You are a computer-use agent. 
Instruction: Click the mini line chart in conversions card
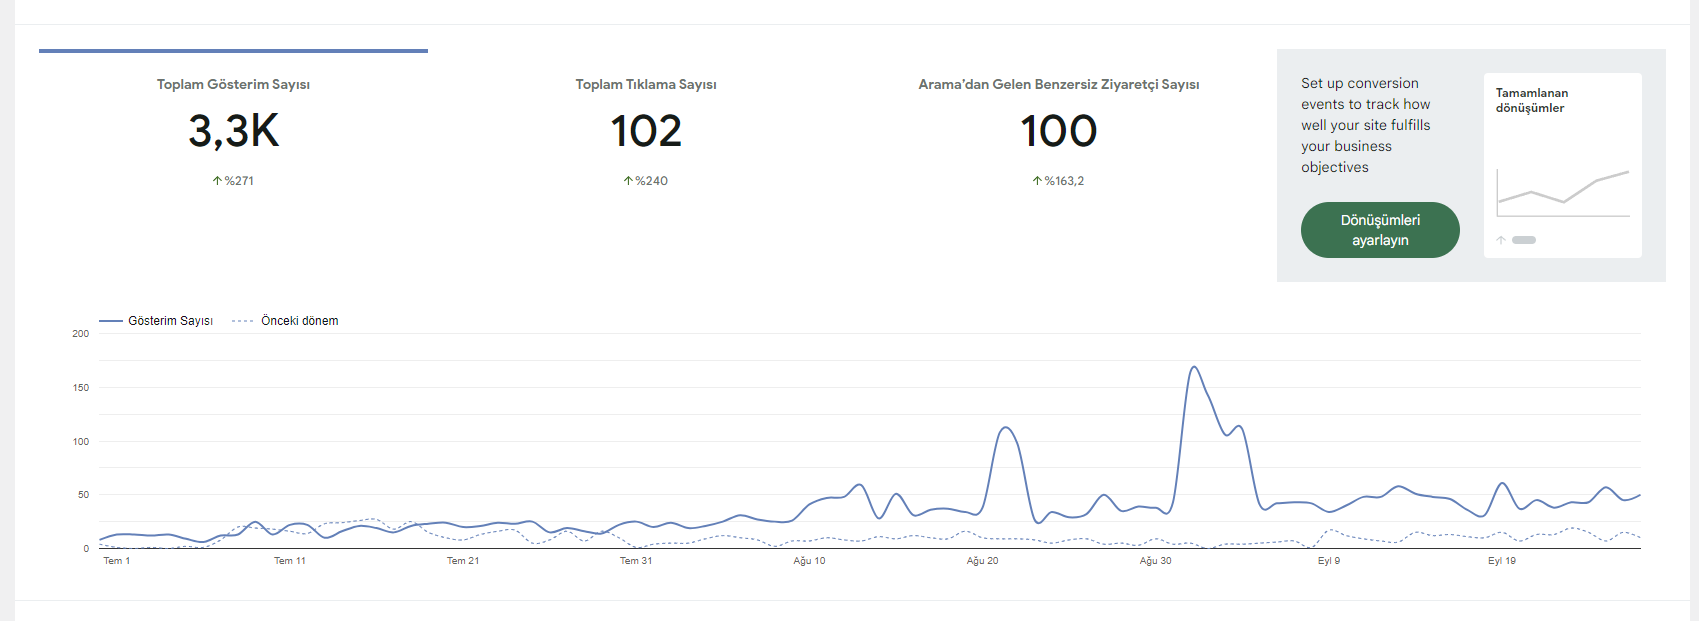click(x=1563, y=193)
